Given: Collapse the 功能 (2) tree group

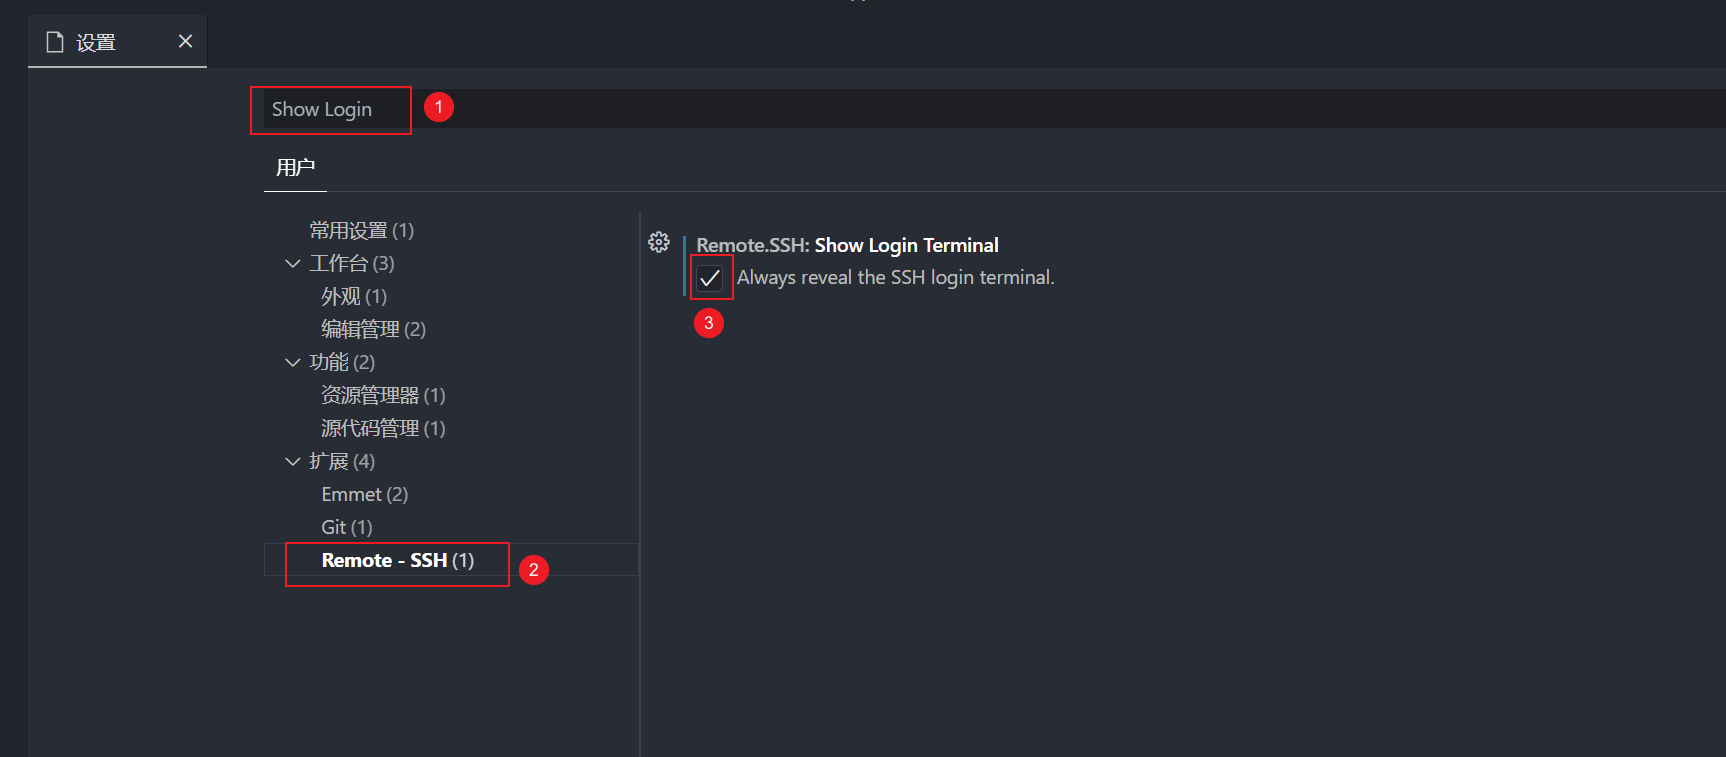Looking at the screenshot, I should coord(293,363).
